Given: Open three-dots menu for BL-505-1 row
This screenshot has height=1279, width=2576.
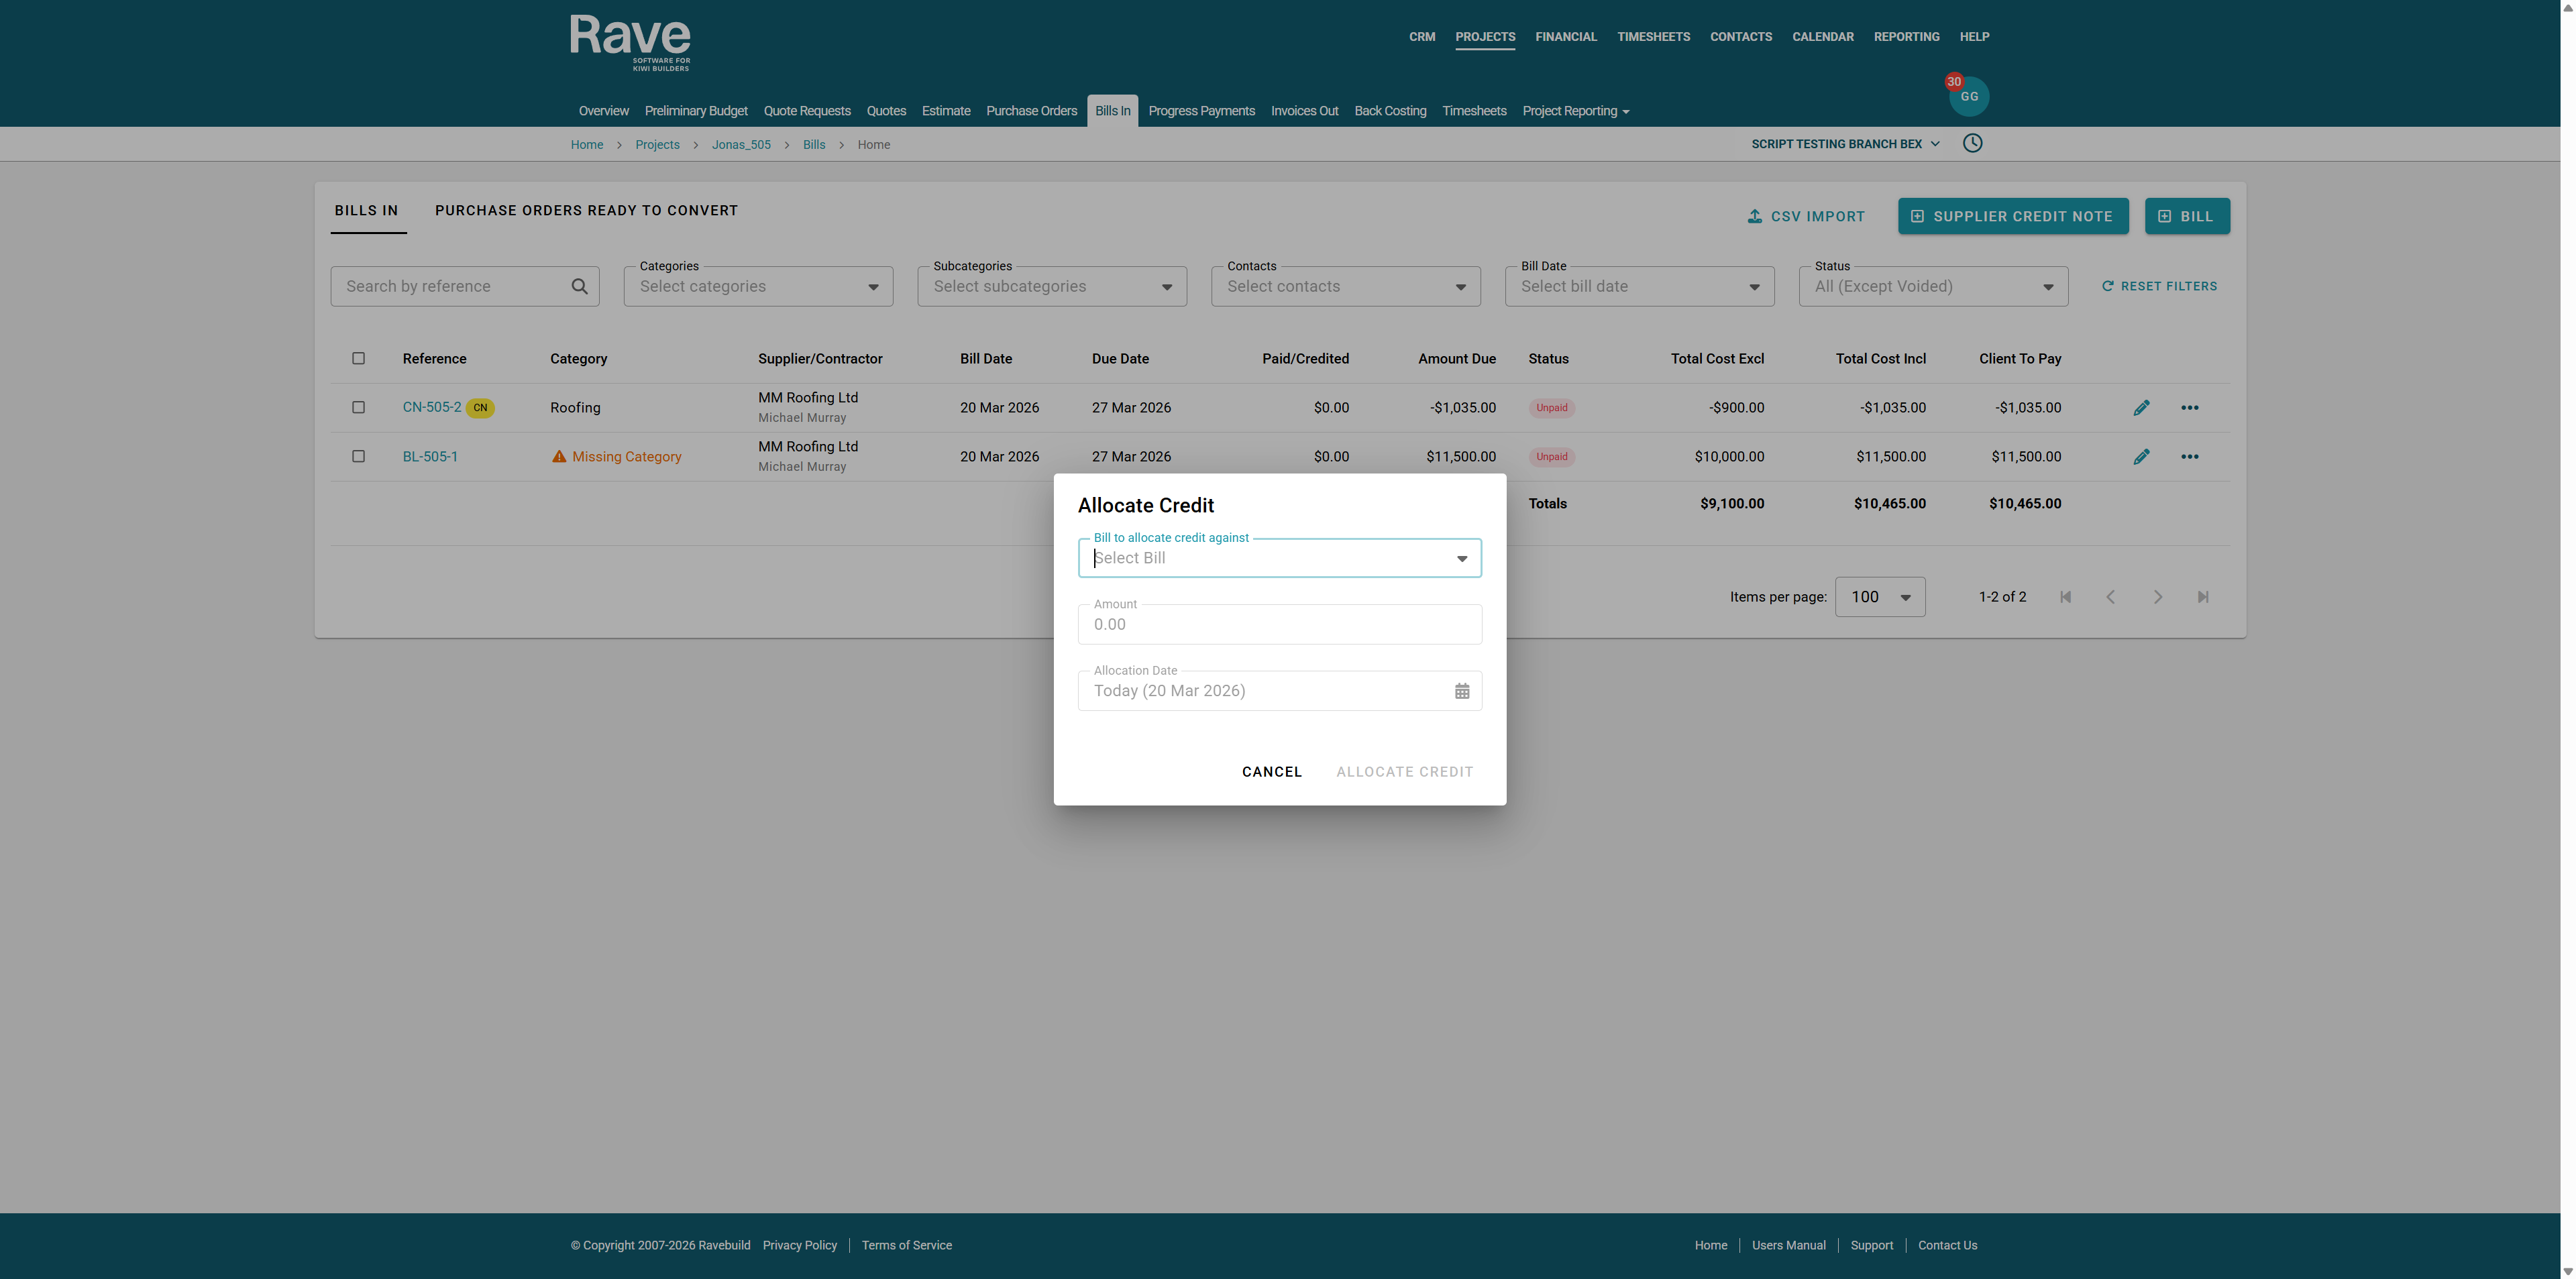Looking at the screenshot, I should [2189, 456].
